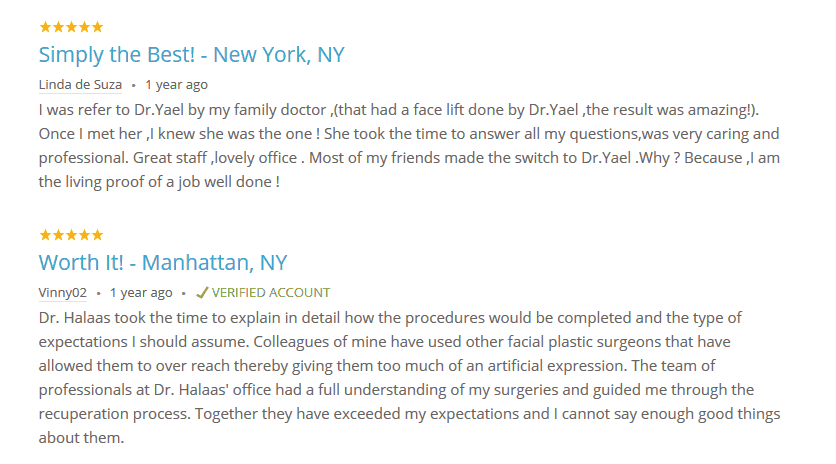The width and height of the screenshot is (836, 464).
Task: Click the third star above Simply the Best review
Action: [71, 27]
